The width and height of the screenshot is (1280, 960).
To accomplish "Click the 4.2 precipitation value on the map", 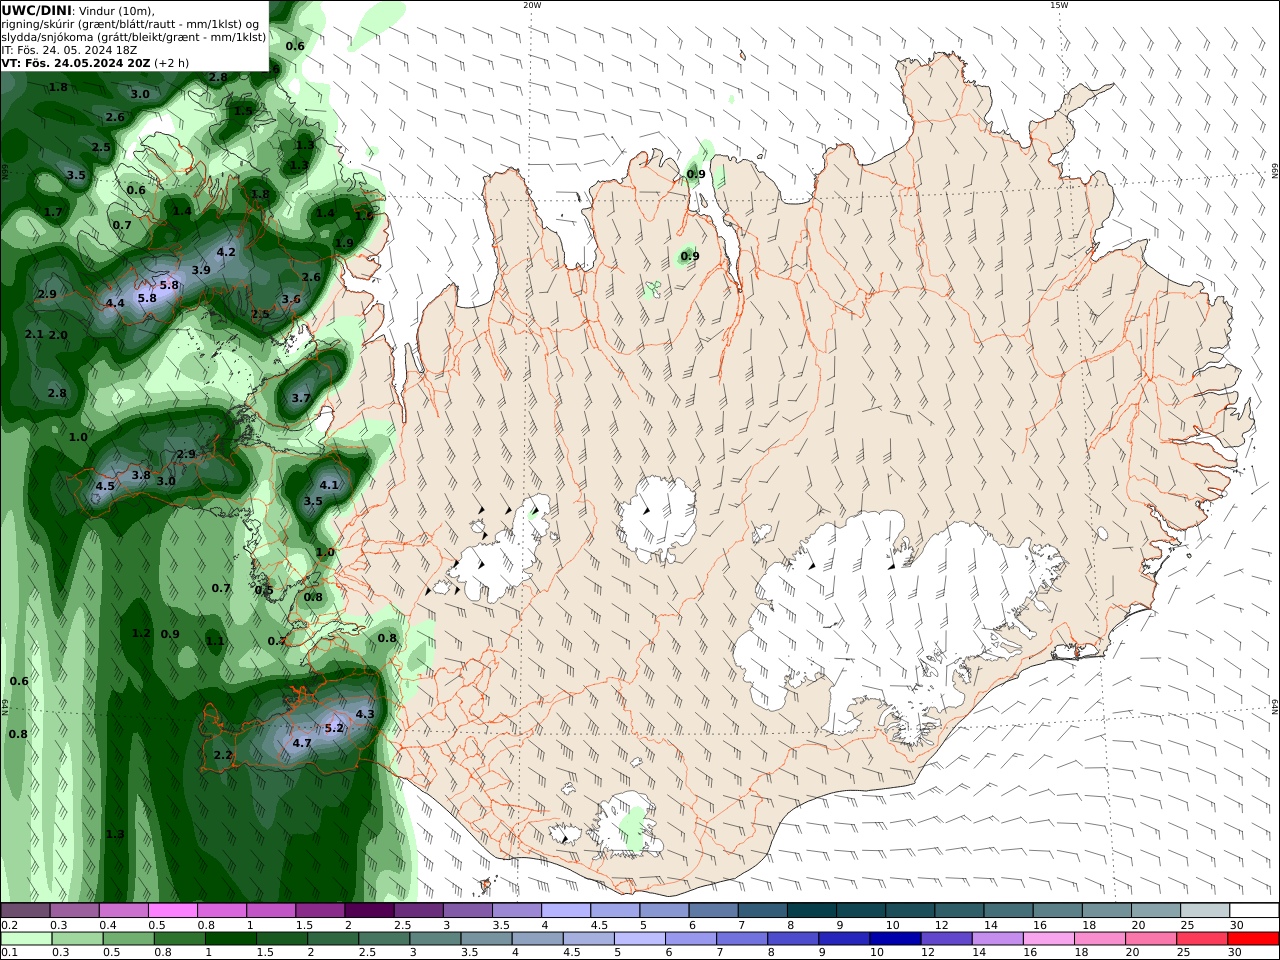I will click(x=225, y=252).
